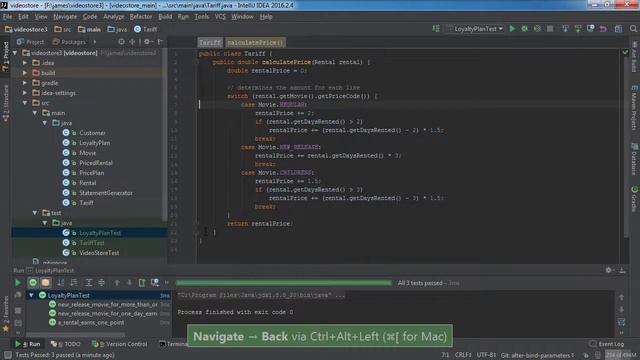640x360 pixels.
Task: Click Tariff breadcrumb in editor
Action: (210, 42)
